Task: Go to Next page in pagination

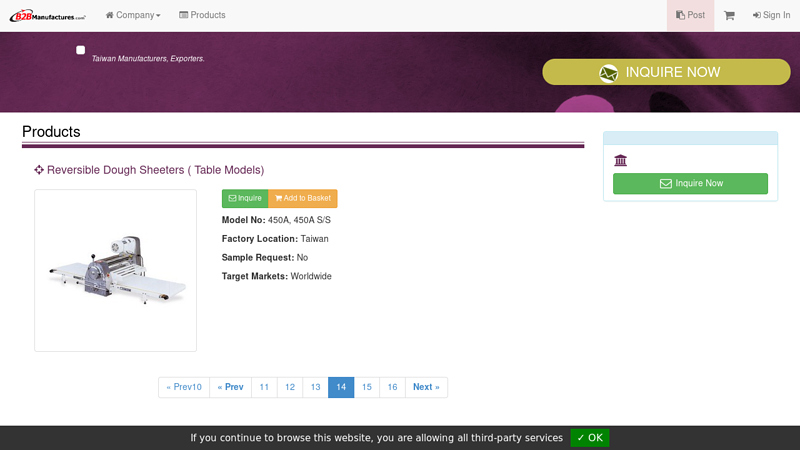Action: click(426, 387)
